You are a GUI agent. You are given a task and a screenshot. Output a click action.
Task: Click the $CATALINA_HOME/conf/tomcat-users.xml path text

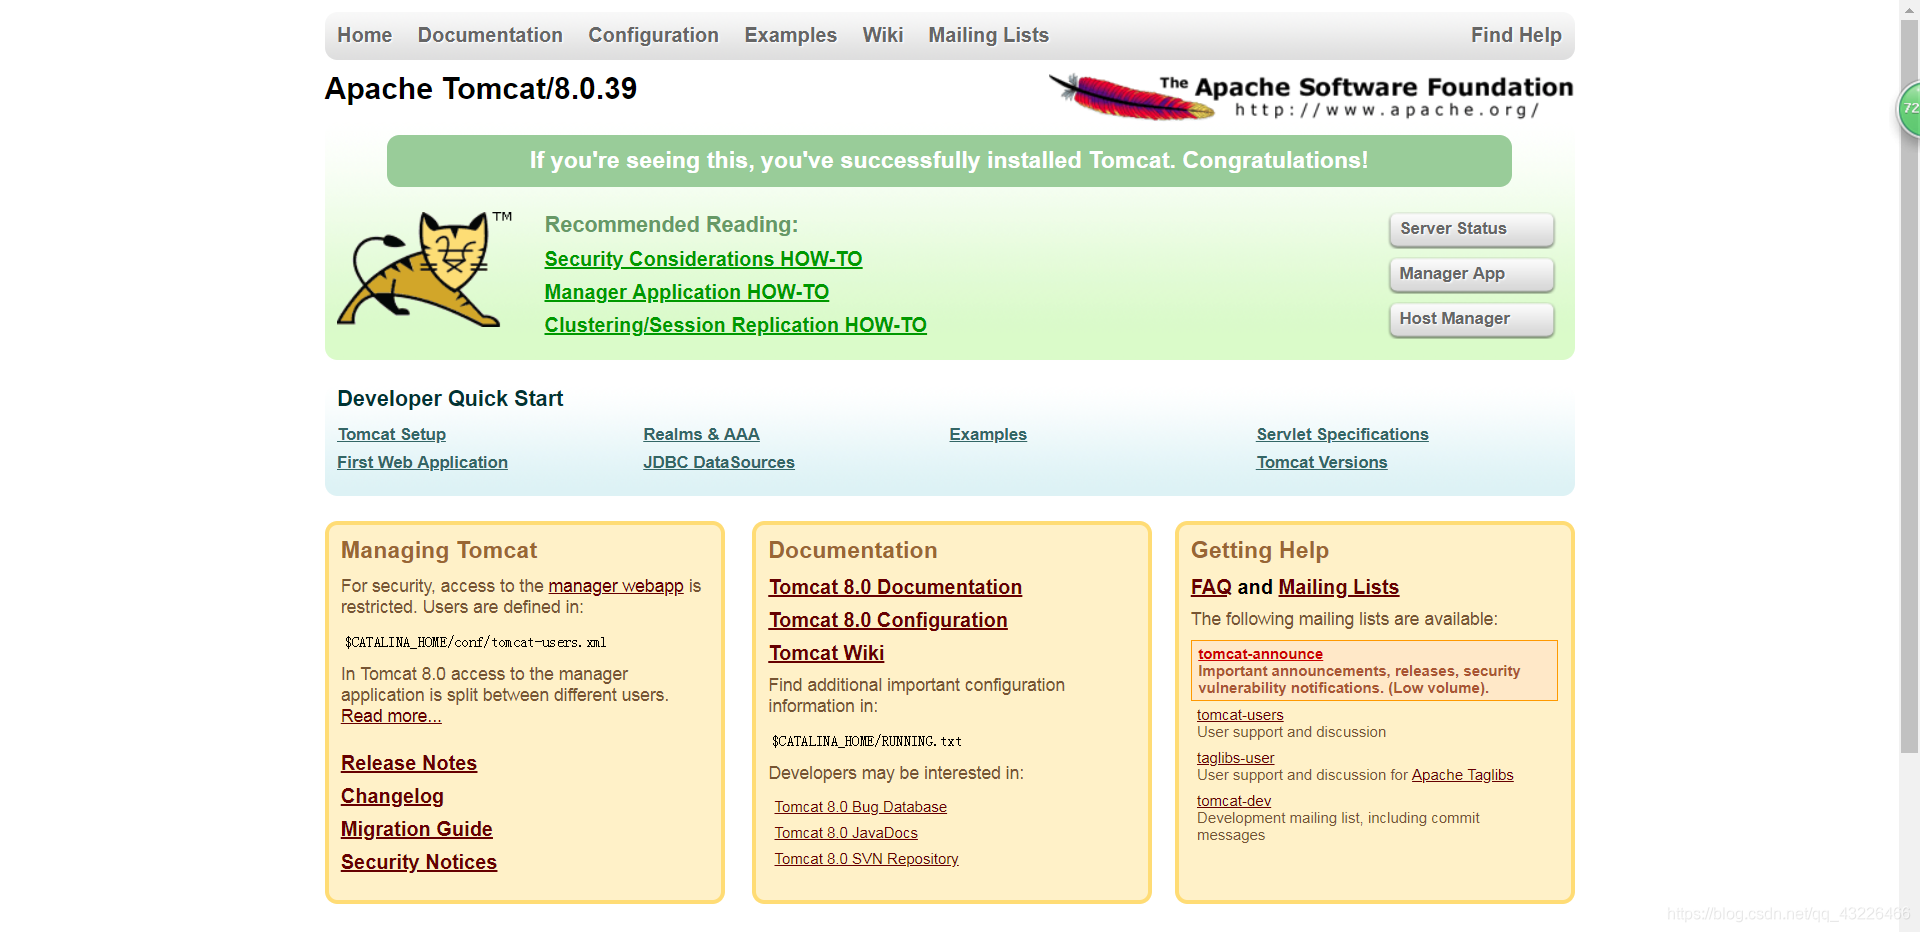pos(475,643)
